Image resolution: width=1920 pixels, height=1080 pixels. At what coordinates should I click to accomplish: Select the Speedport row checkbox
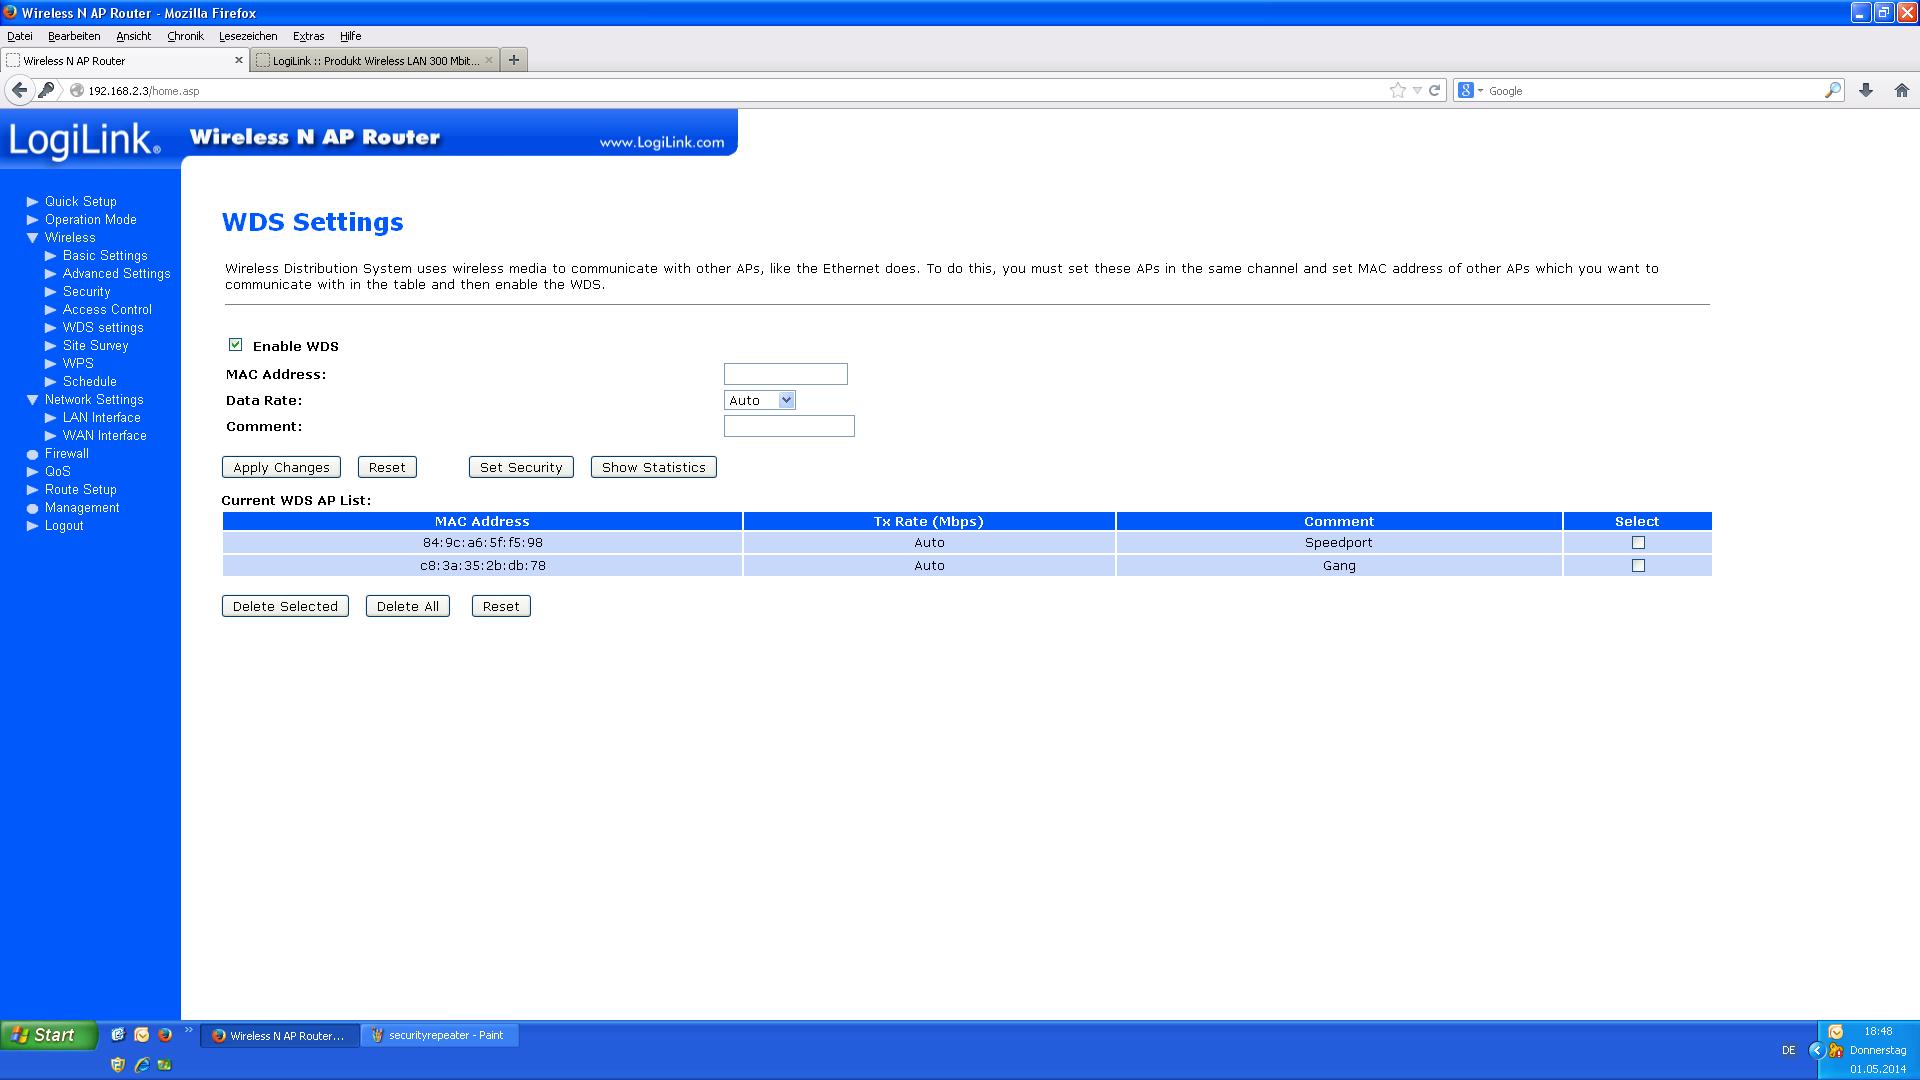[1638, 543]
